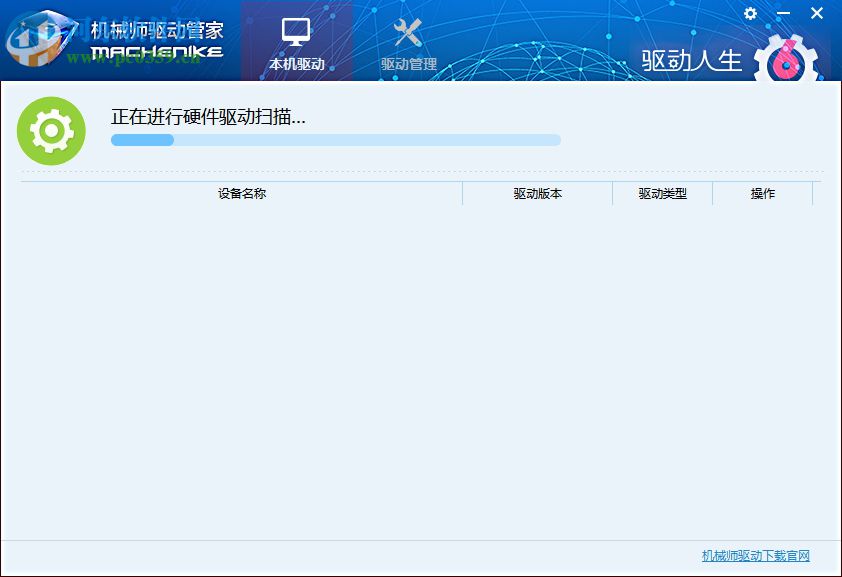Viewport: 842px width, 577px height.
Task: Click the 驱动类型 column header
Action: click(x=662, y=194)
